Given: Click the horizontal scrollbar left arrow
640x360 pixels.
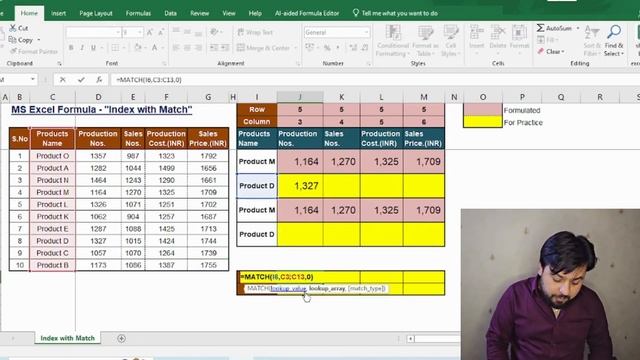Looking at the screenshot, I should tap(411, 338).
